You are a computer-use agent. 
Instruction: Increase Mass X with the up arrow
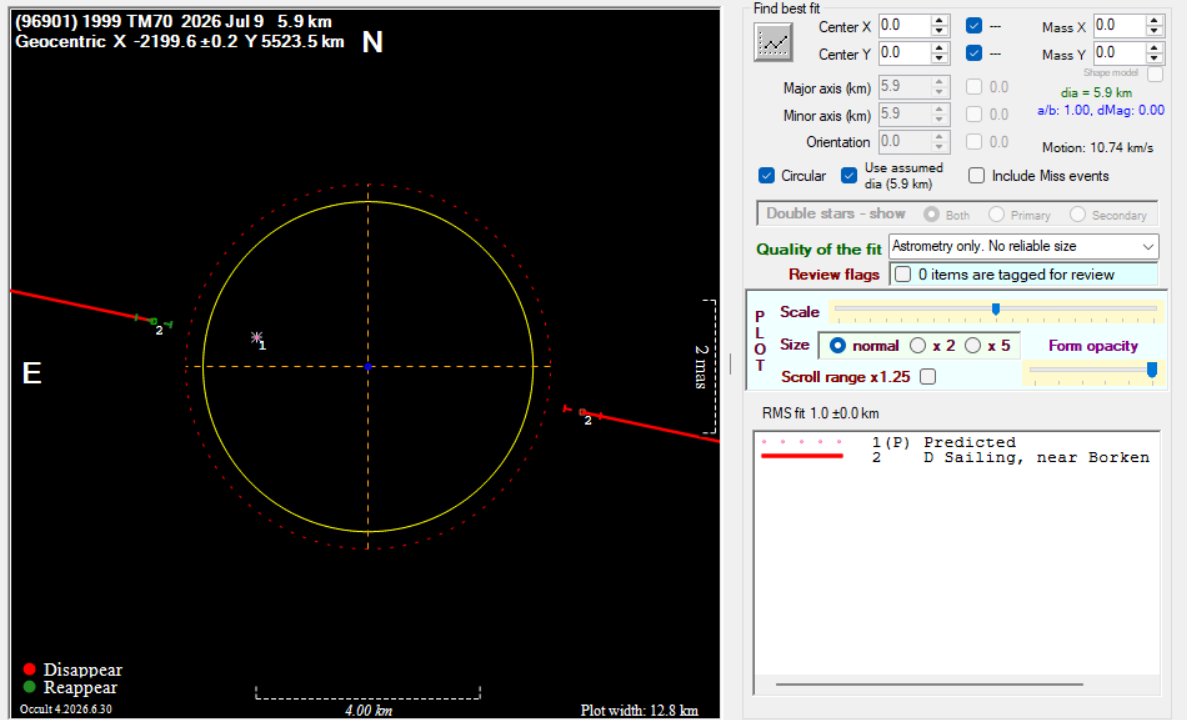click(1154, 20)
